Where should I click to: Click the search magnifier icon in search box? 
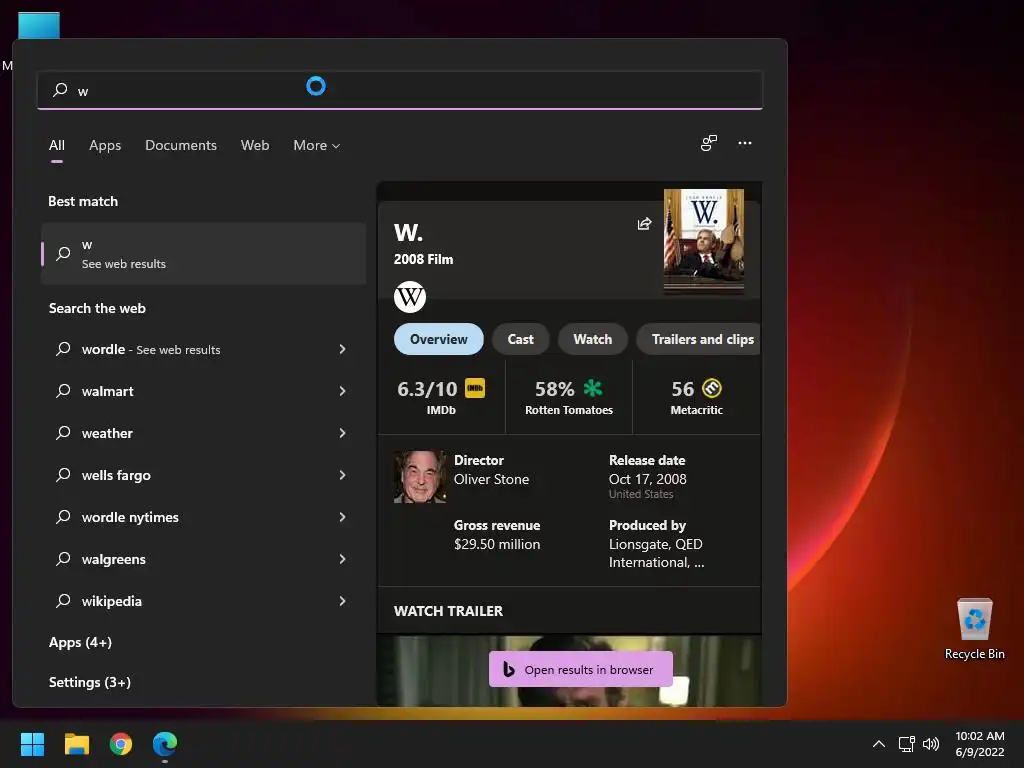[x=60, y=89]
